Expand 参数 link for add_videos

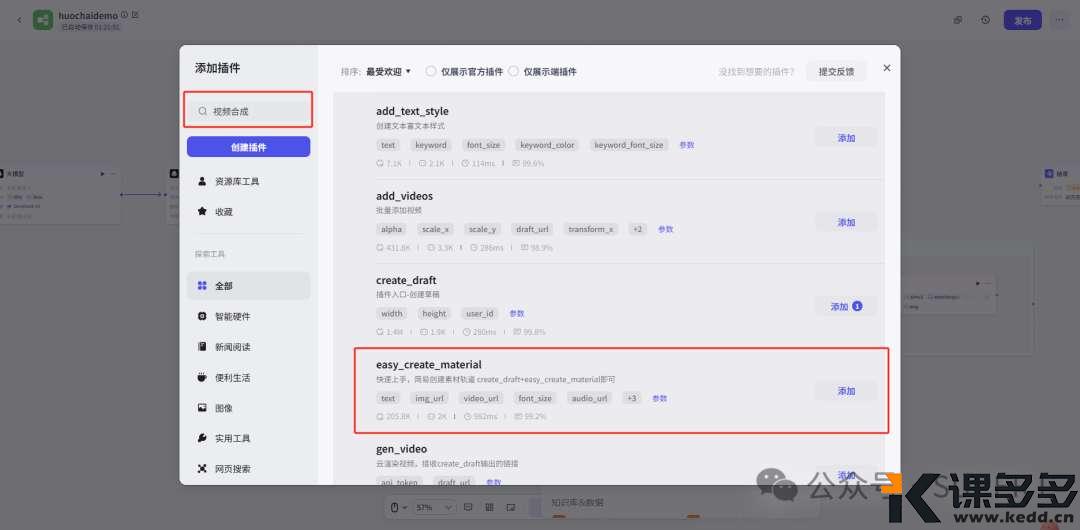point(665,230)
